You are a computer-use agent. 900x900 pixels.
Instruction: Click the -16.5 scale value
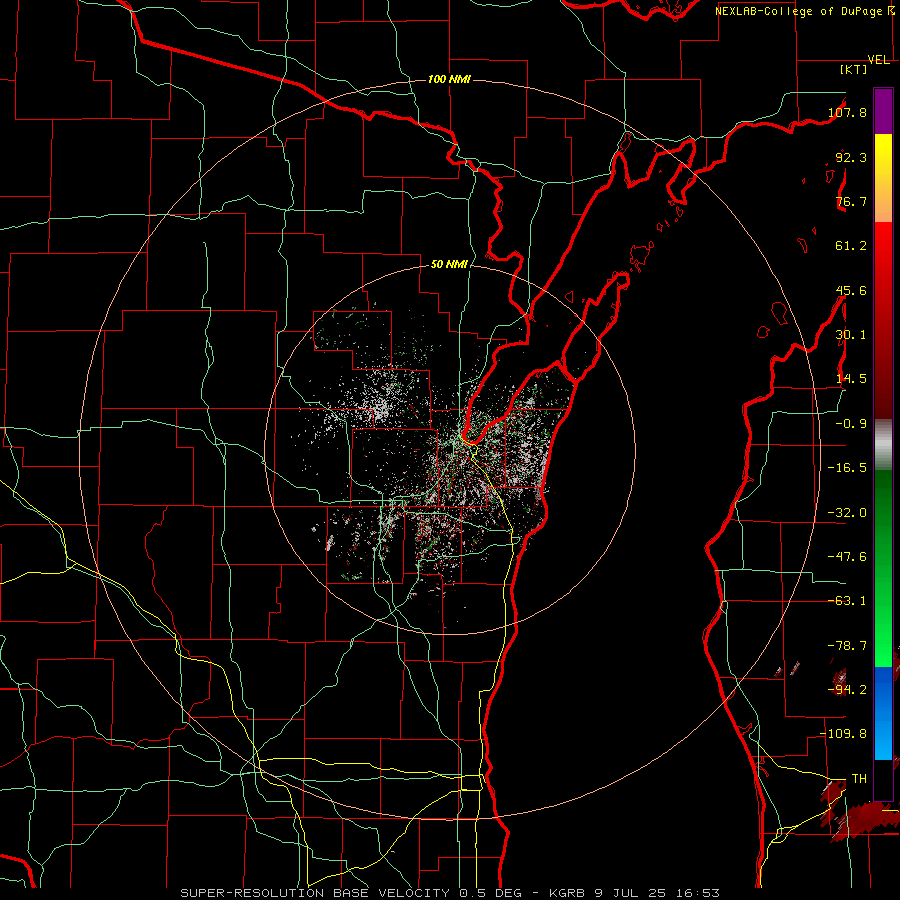[847, 468]
